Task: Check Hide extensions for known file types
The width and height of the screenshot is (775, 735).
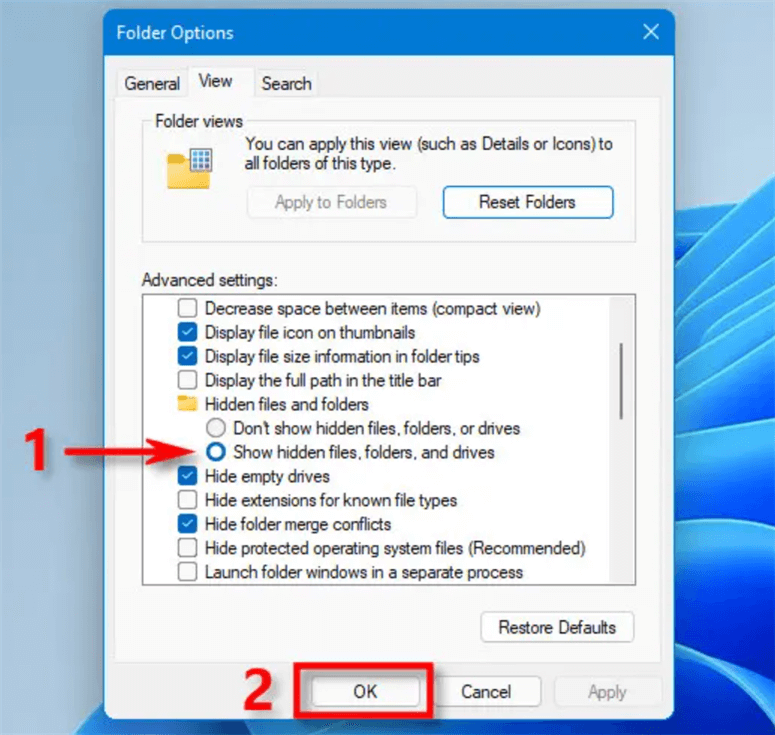Action: [187, 499]
